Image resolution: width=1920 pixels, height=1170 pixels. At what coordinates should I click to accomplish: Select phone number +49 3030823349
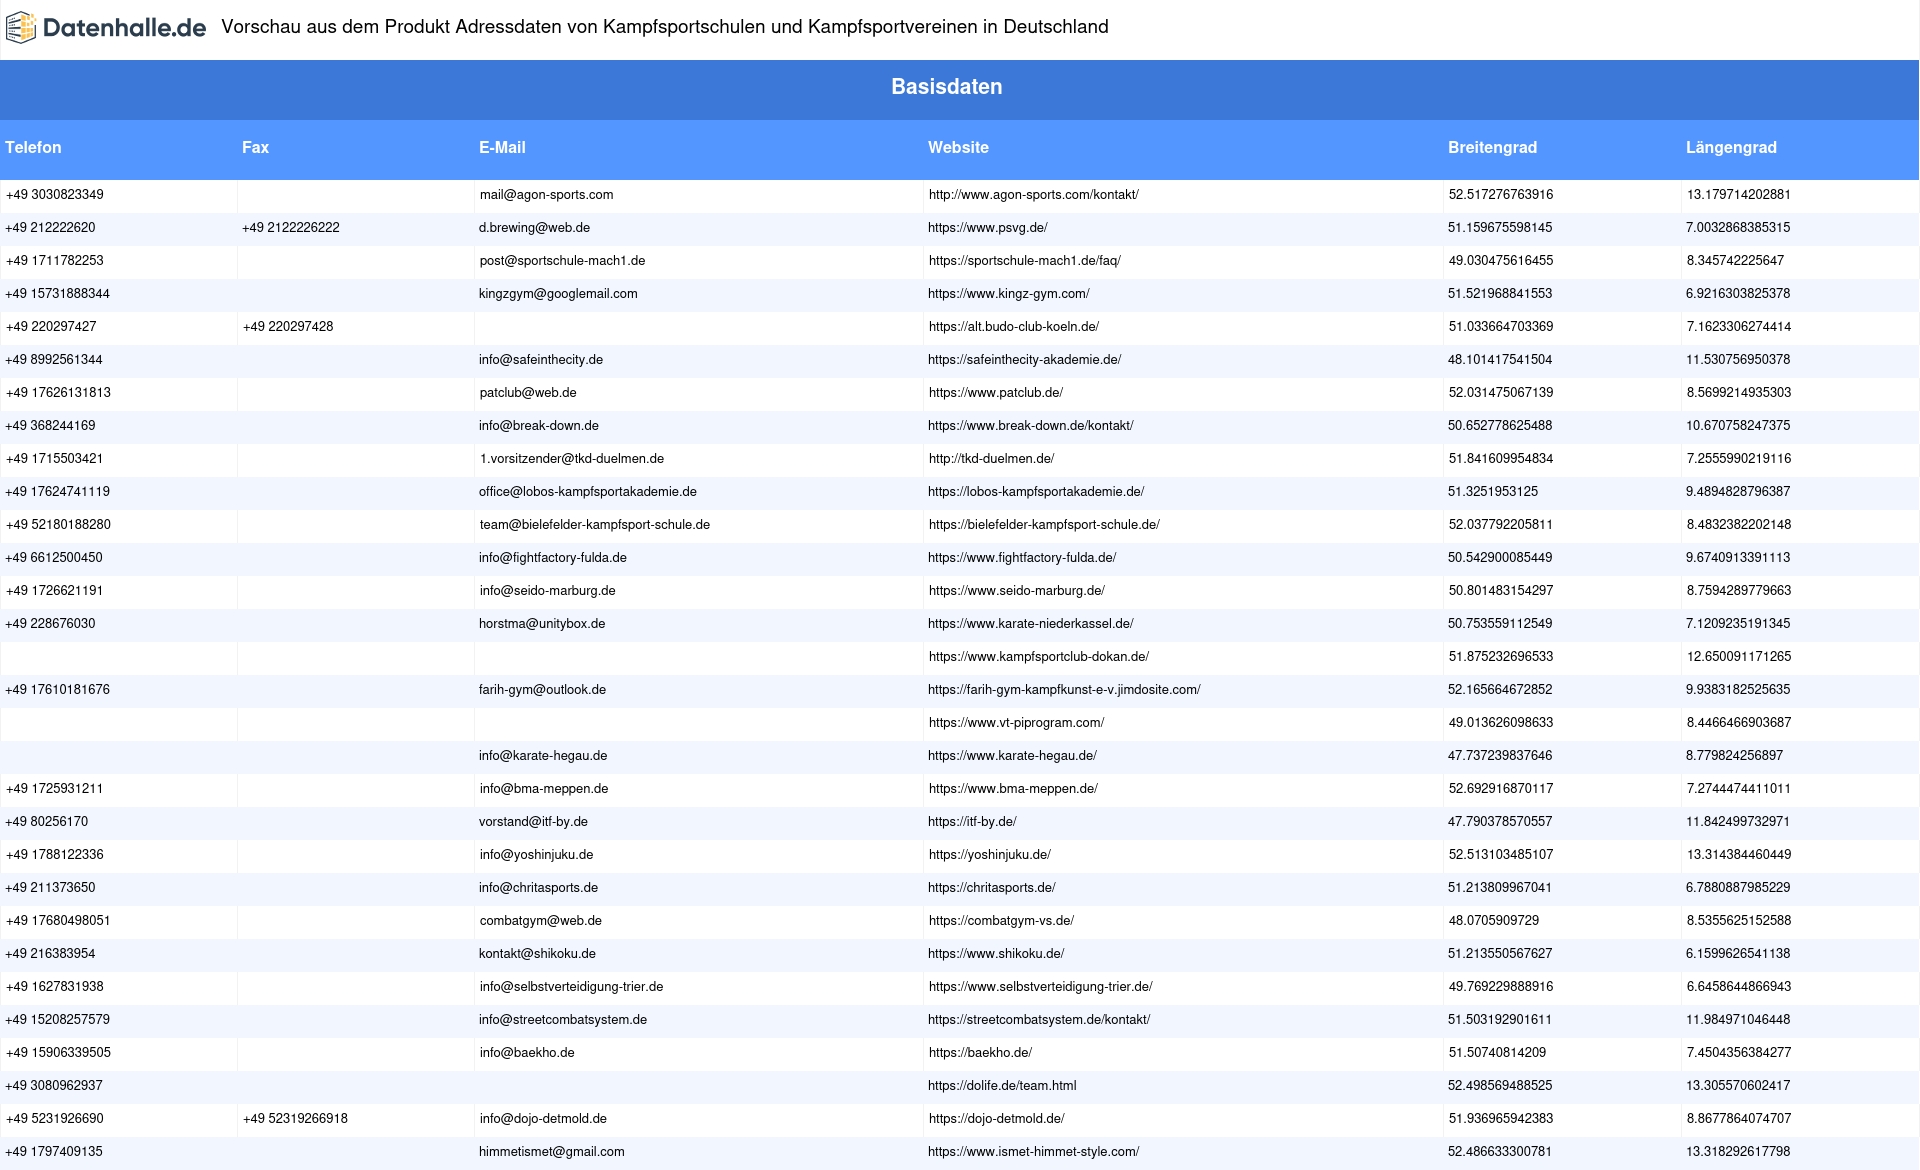(54, 195)
